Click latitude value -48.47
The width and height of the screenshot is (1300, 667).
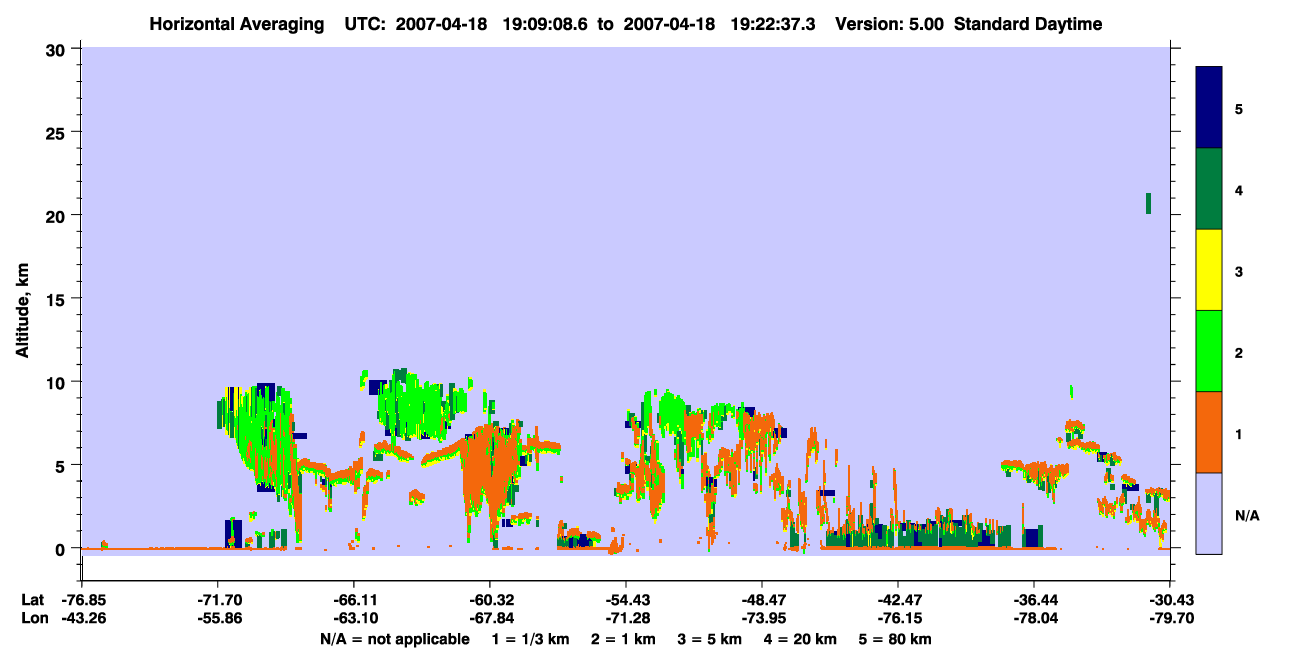pyautogui.click(x=762, y=599)
